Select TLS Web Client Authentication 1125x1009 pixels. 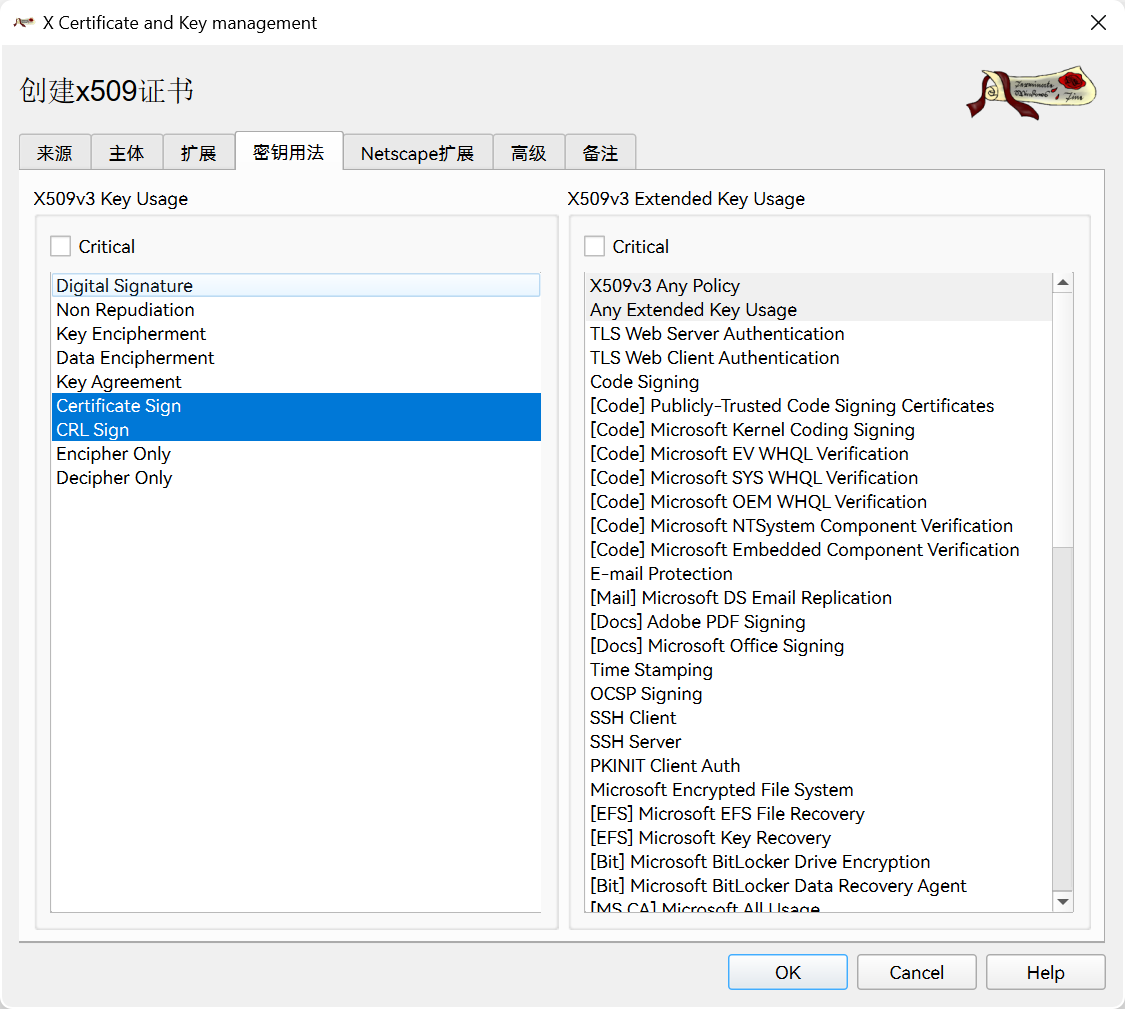[x=819, y=357]
